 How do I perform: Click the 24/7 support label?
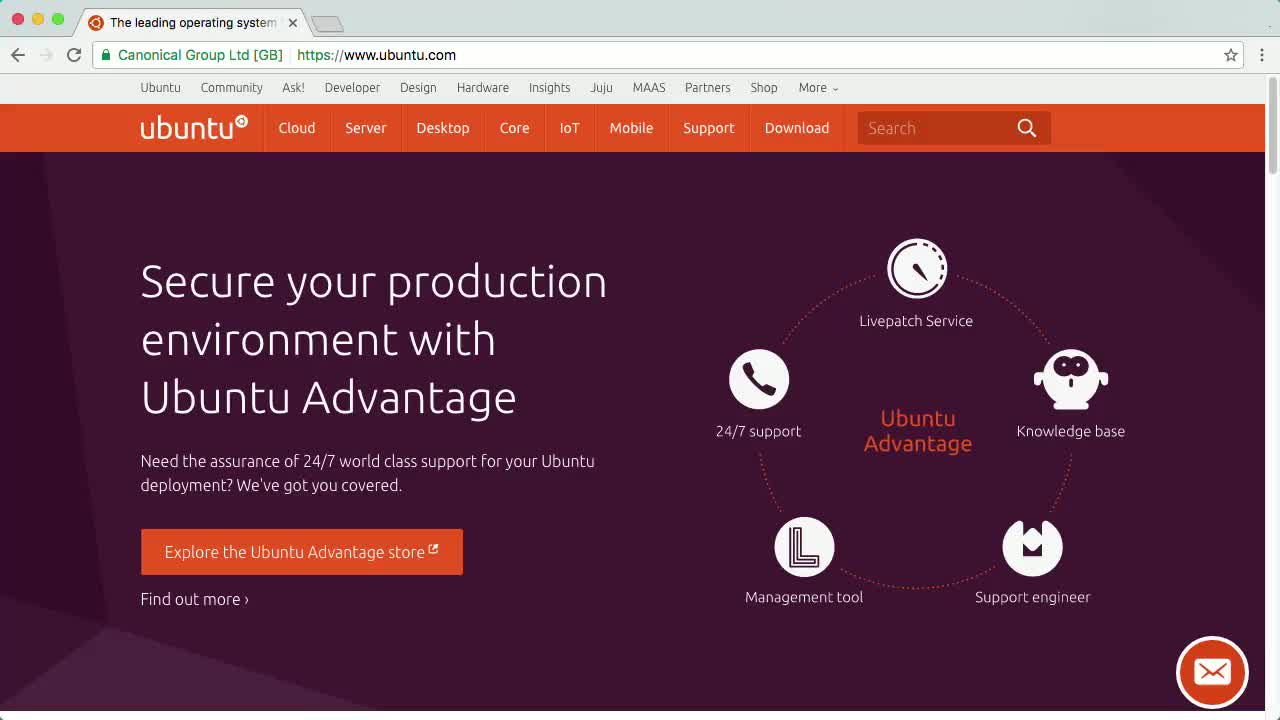pyautogui.click(x=758, y=431)
